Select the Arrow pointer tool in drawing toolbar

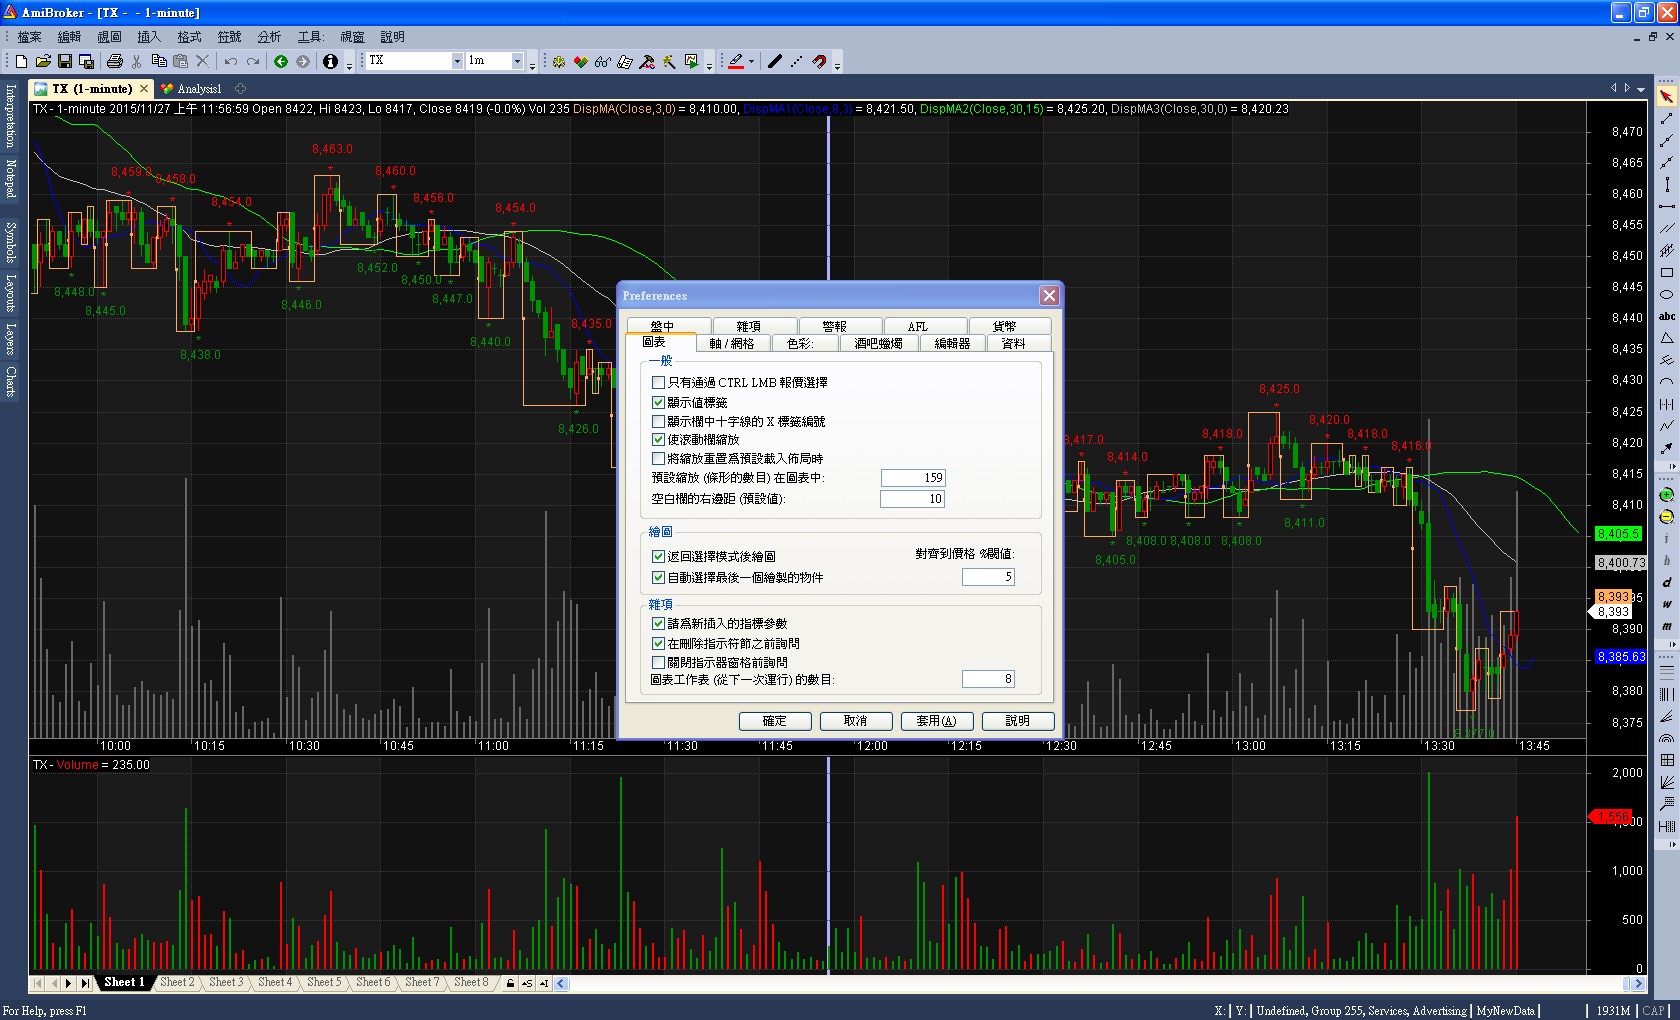[x=1667, y=97]
